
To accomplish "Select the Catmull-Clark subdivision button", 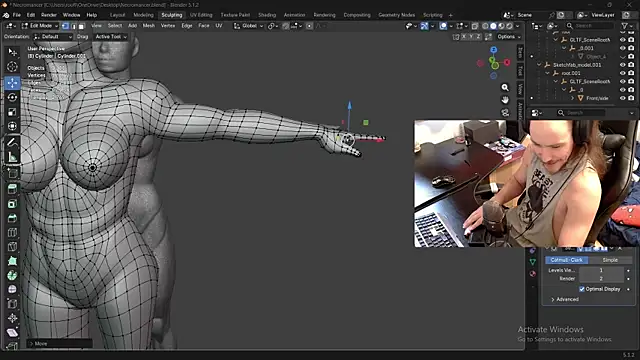I will click(x=567, y=260).
